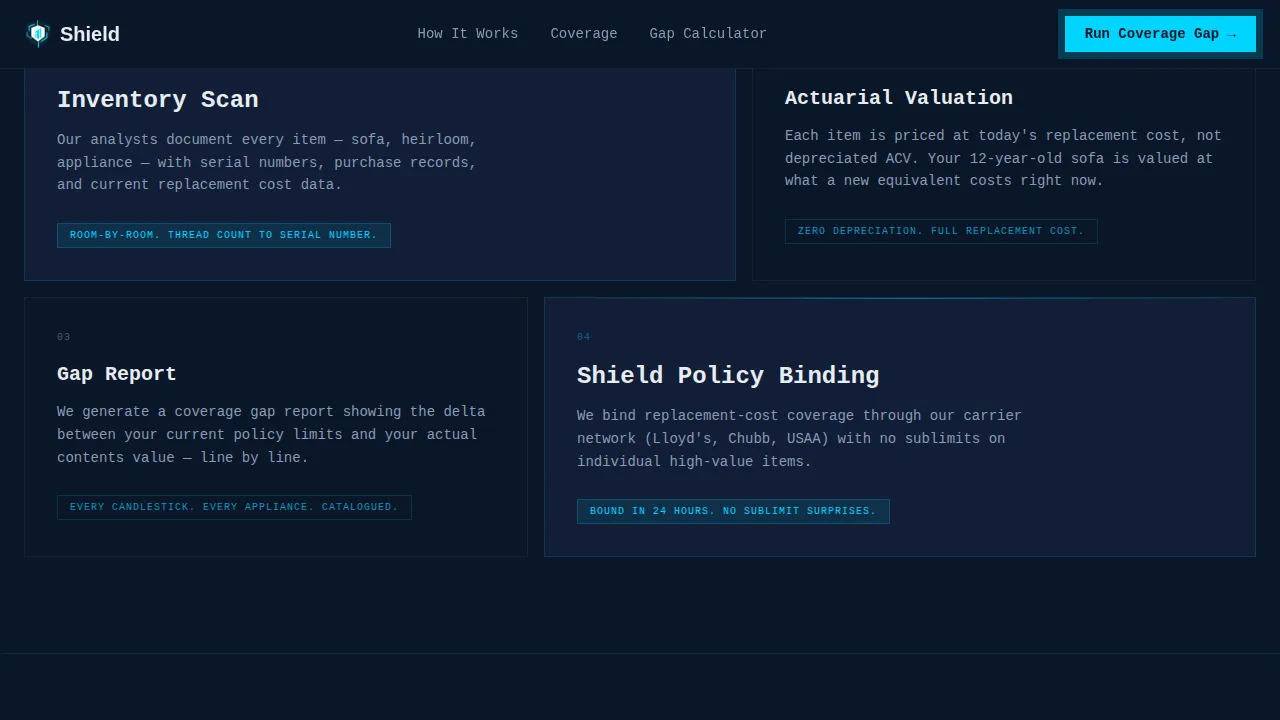This screenshot has height=720, width=1280.
Task: Click the Shield brand name
Action: pyautogui.click(x=90, y=34)
